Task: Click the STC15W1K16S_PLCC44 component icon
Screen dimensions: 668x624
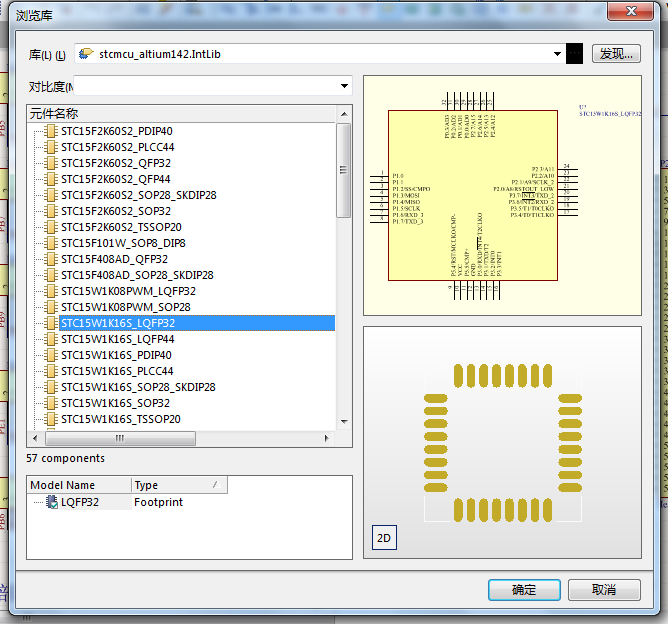Action: click(x=51, y=371)
